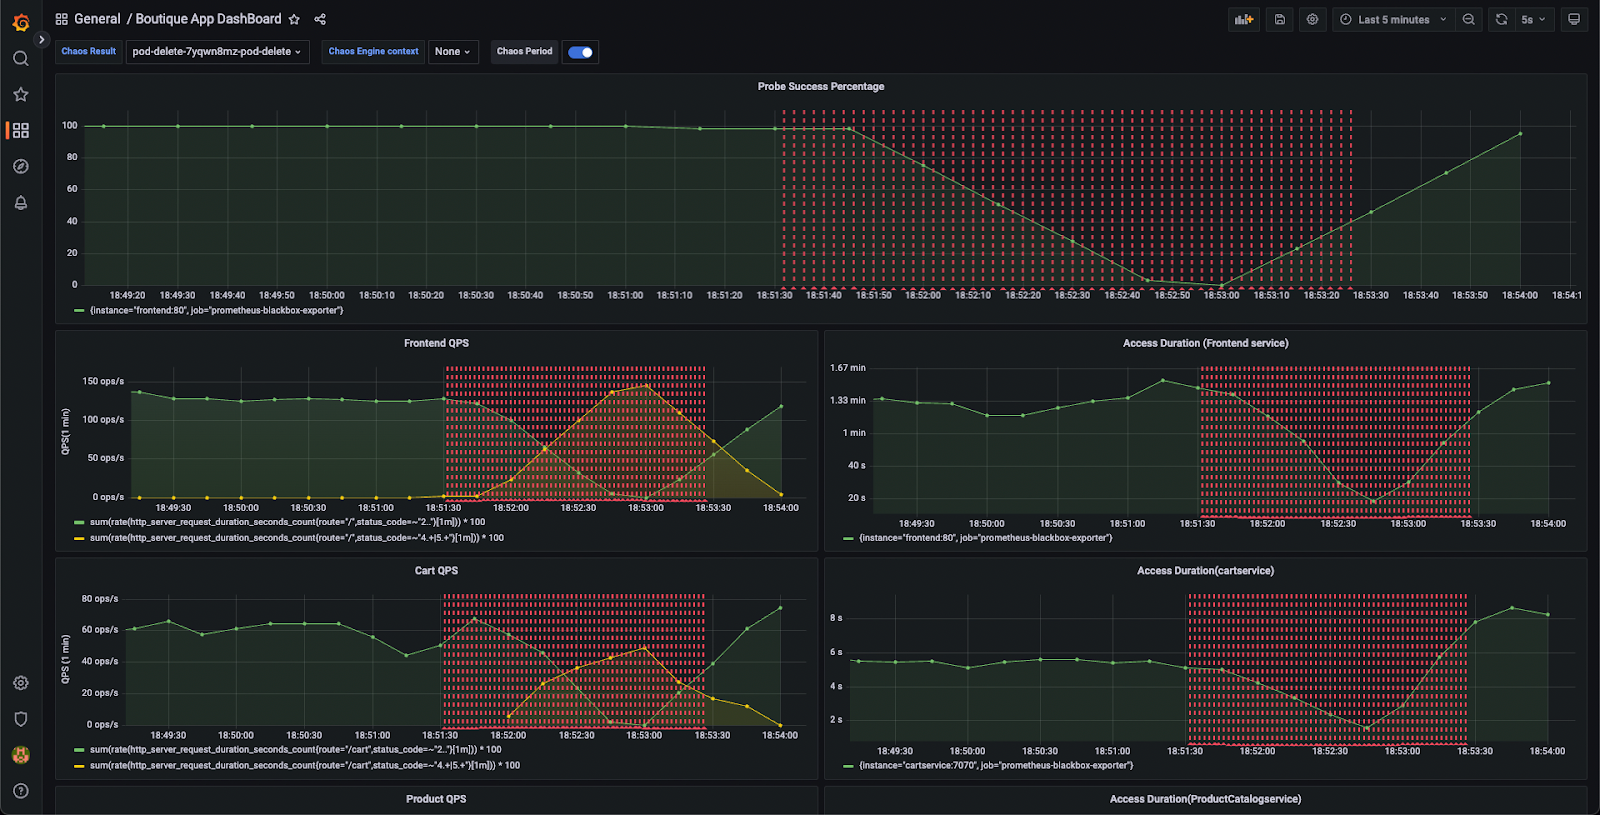Open the Frontend QPS panel title menu
The height and width of the screenshot is (815, 1600).
click(436, 343)
